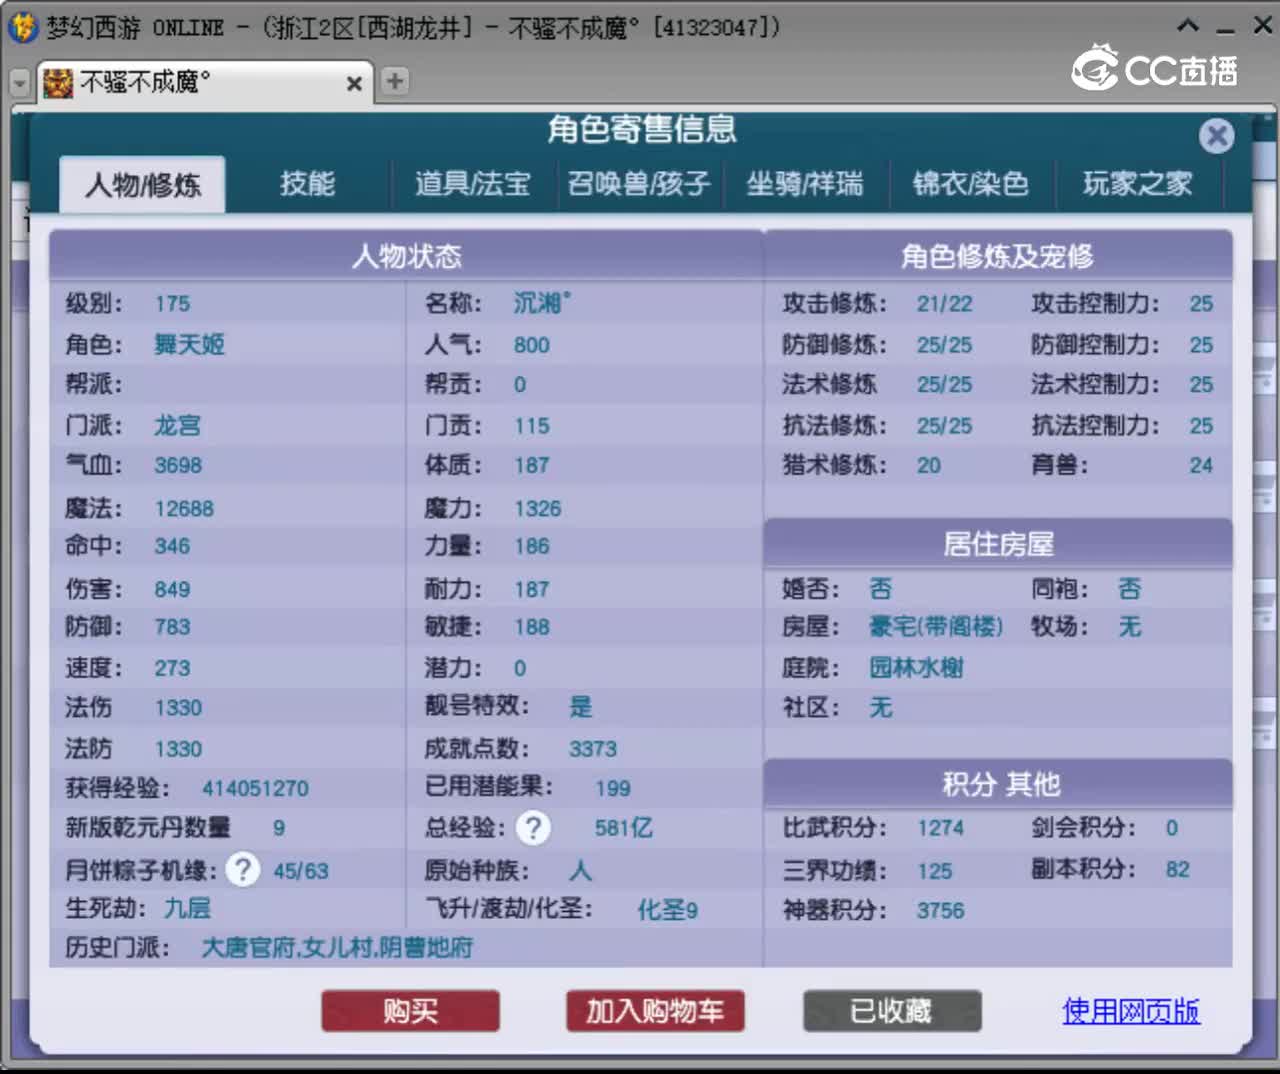The image size is (1280, 1074).
Task: Click the 生死劫 value 九层
Action: click(x=187, y=908)
